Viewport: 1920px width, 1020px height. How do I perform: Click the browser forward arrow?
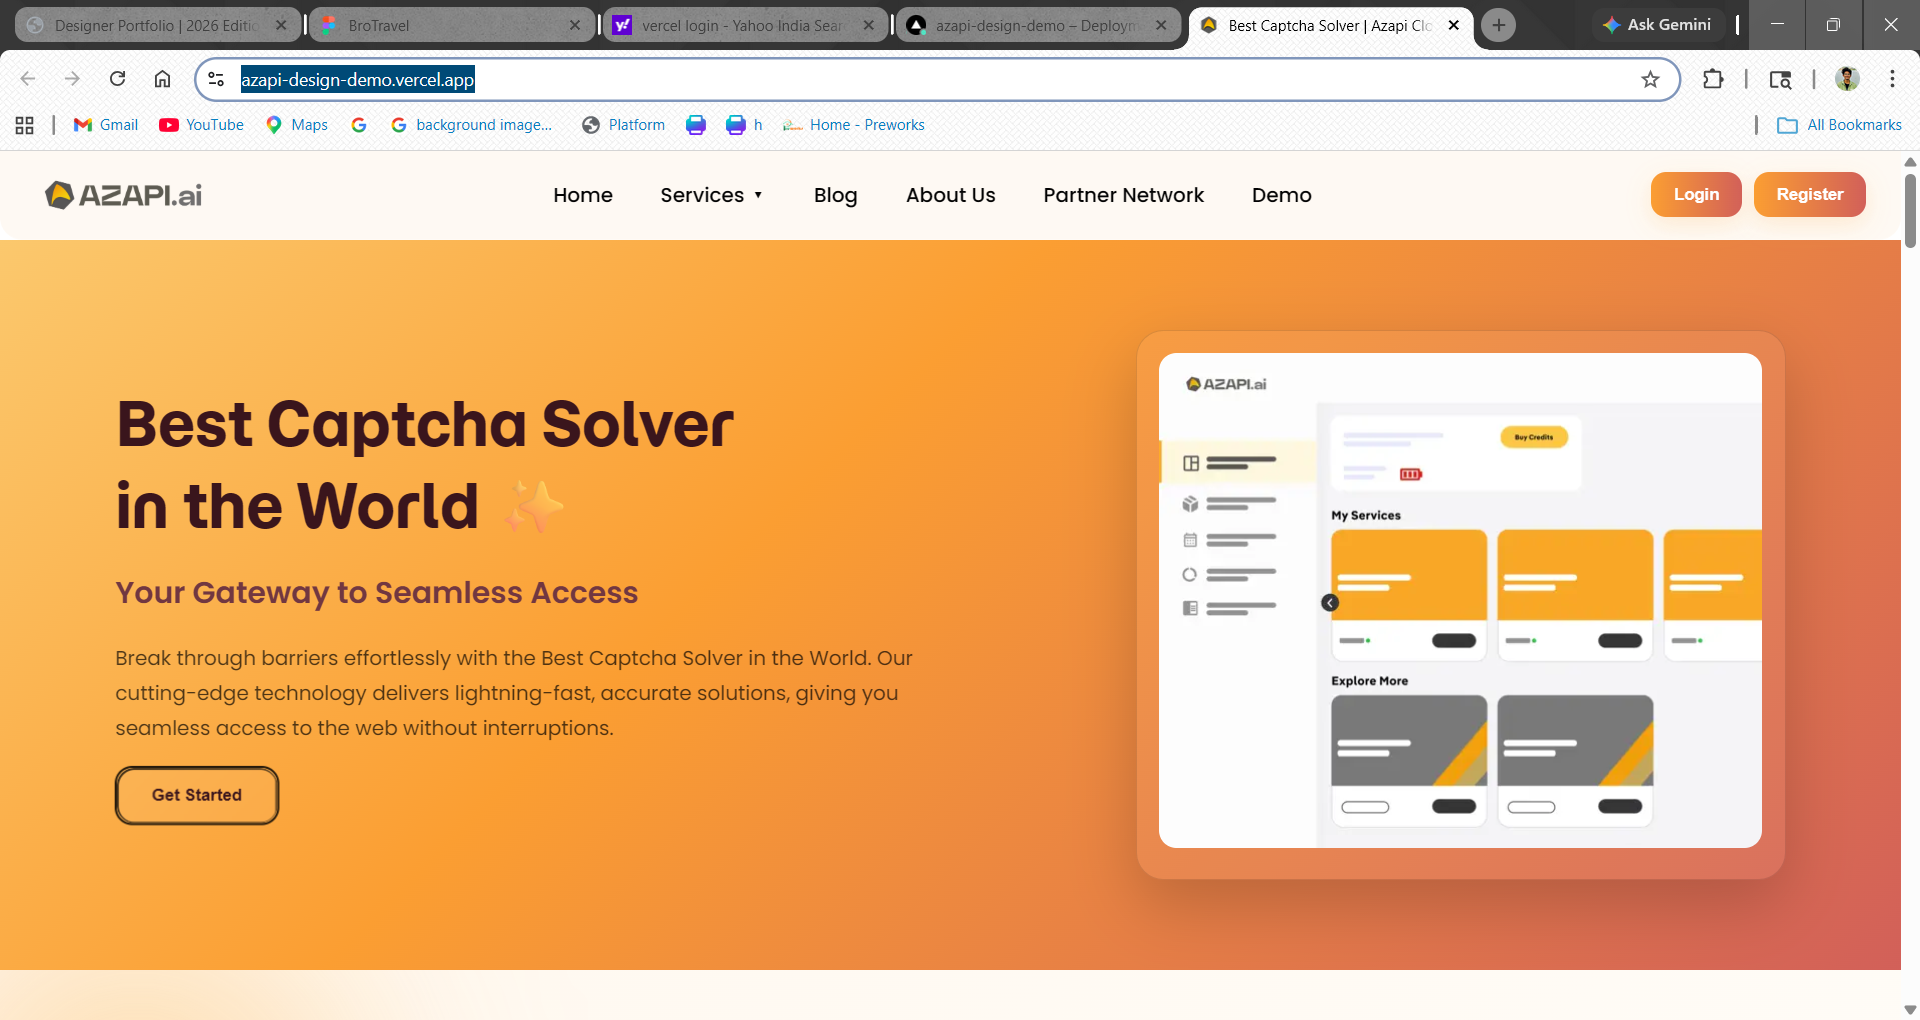72,79
